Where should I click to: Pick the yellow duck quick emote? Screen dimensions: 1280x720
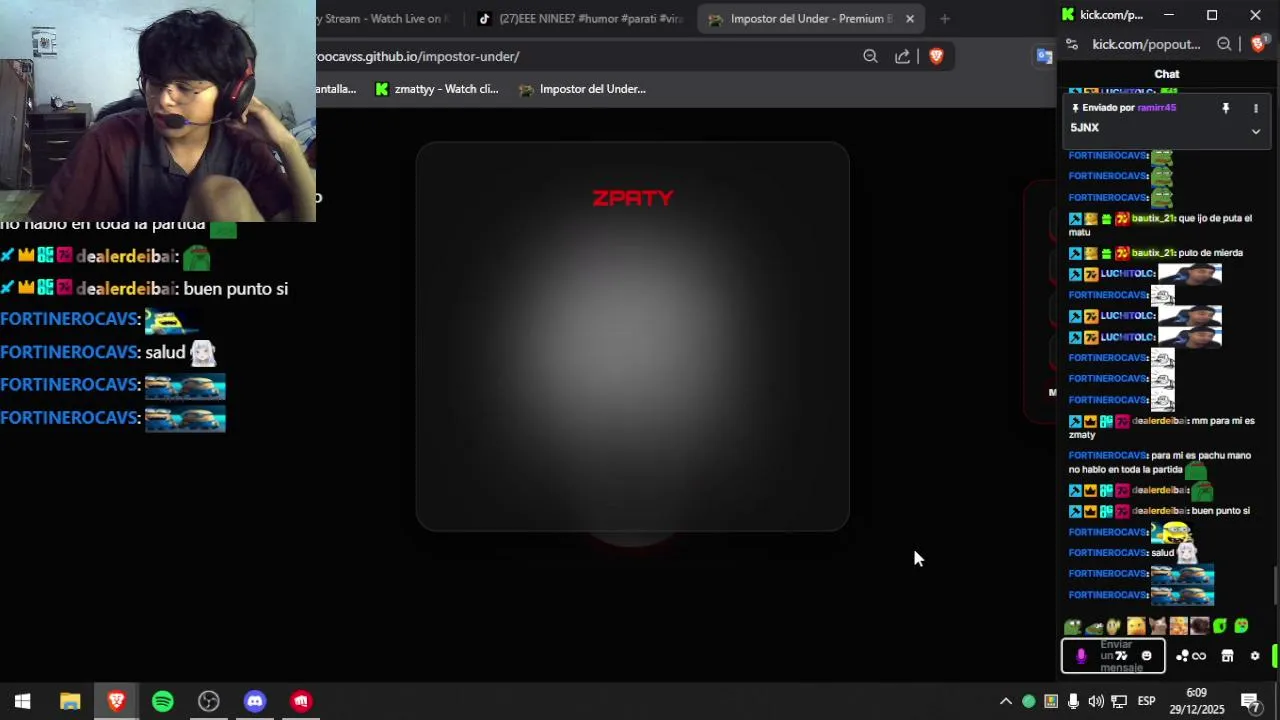click(1136, 627)
